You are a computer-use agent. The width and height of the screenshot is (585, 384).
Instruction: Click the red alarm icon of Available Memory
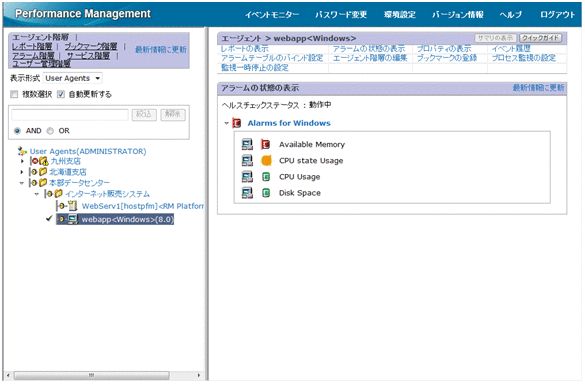coord(265,144)
